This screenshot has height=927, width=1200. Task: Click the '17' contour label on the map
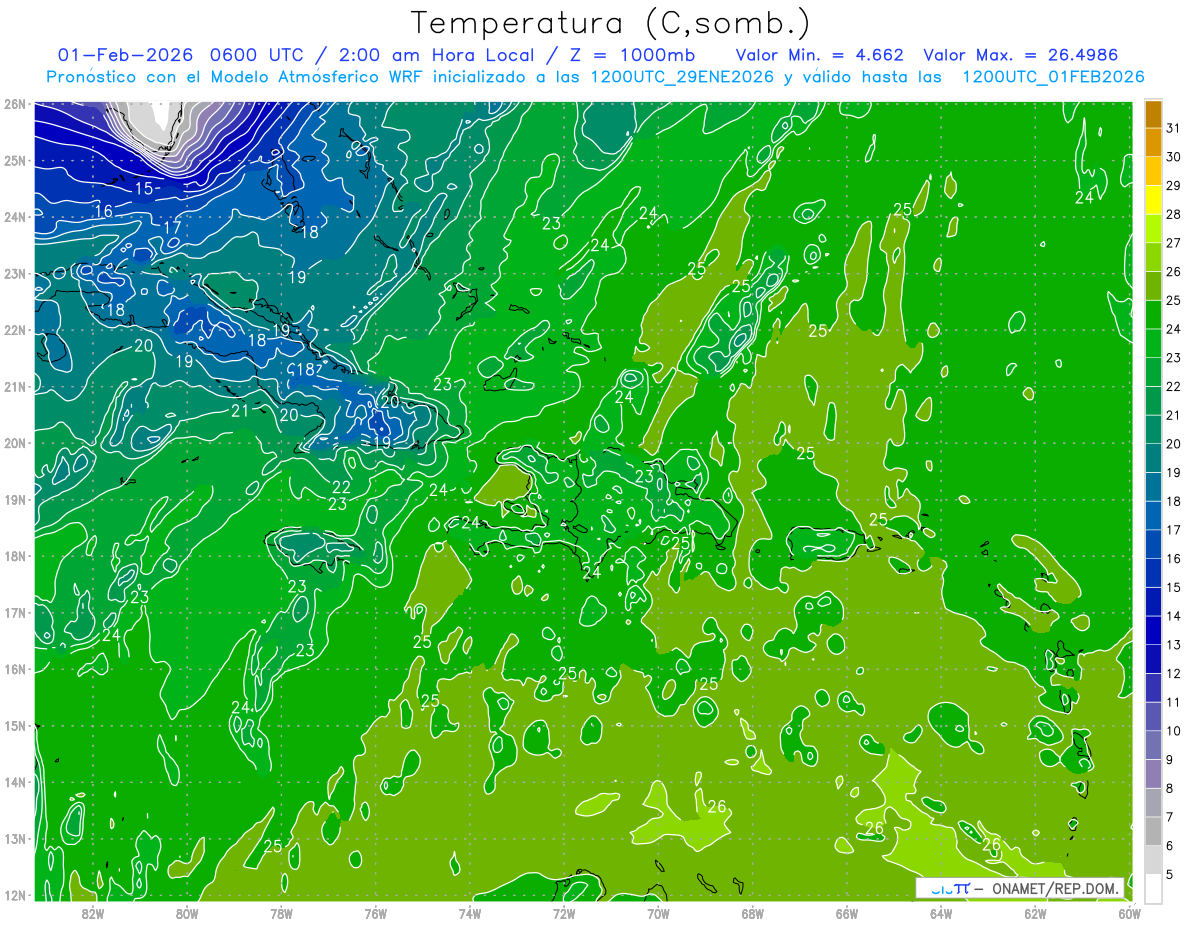click(x=172, y=228)
